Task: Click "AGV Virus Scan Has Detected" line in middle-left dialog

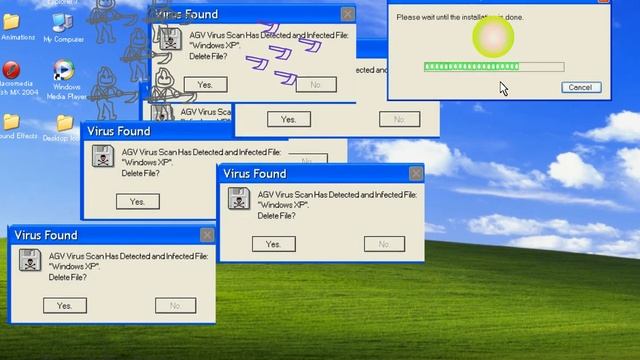Action: 201,152
